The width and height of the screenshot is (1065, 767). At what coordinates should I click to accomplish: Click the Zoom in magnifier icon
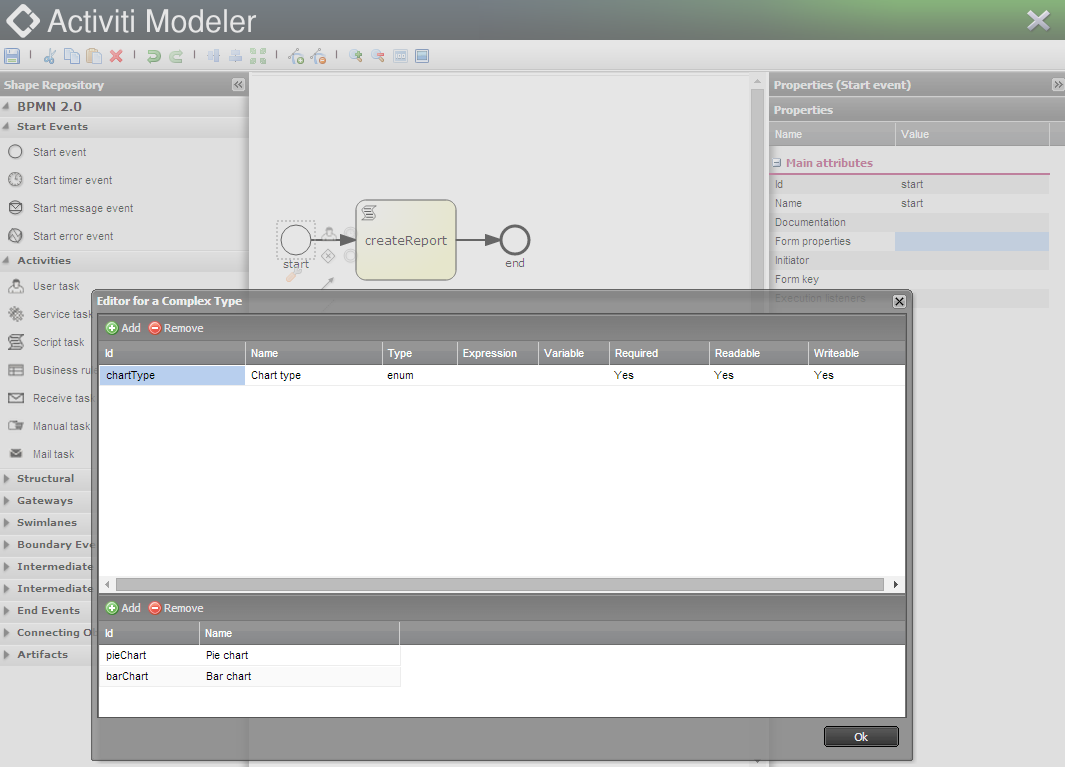(355, 56)
